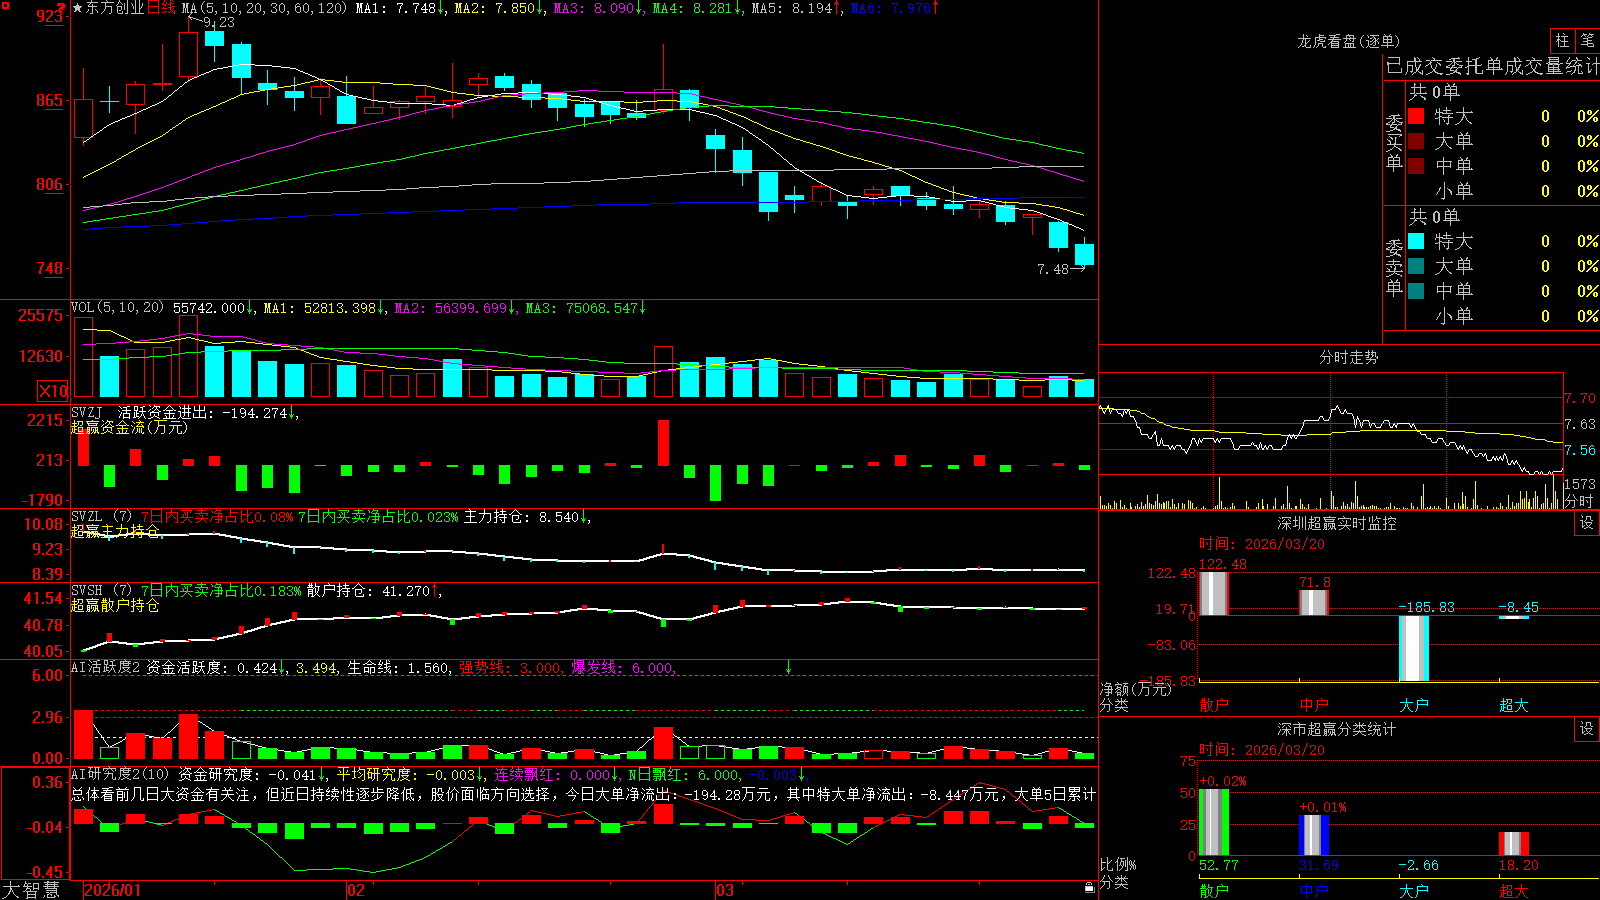Image resolution: width=1600 pixels, height=900 pixels.
Task: Click the 2026/01 date marker
Action: pos(112,890)
